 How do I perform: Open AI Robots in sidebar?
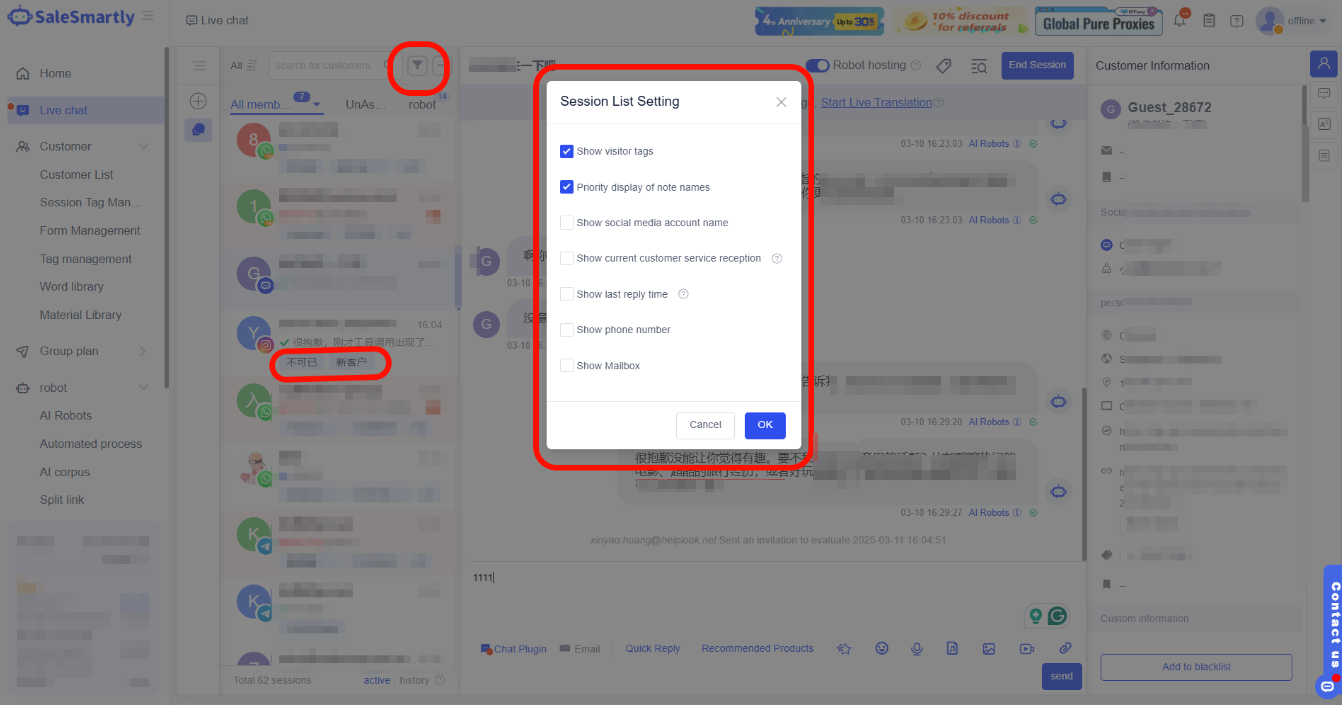tap(66, 415)
